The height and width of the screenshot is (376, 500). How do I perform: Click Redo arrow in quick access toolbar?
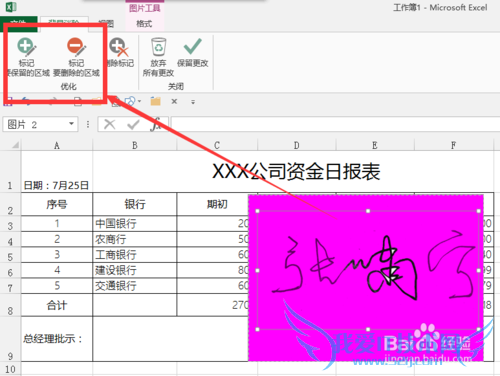click(53, 101)
